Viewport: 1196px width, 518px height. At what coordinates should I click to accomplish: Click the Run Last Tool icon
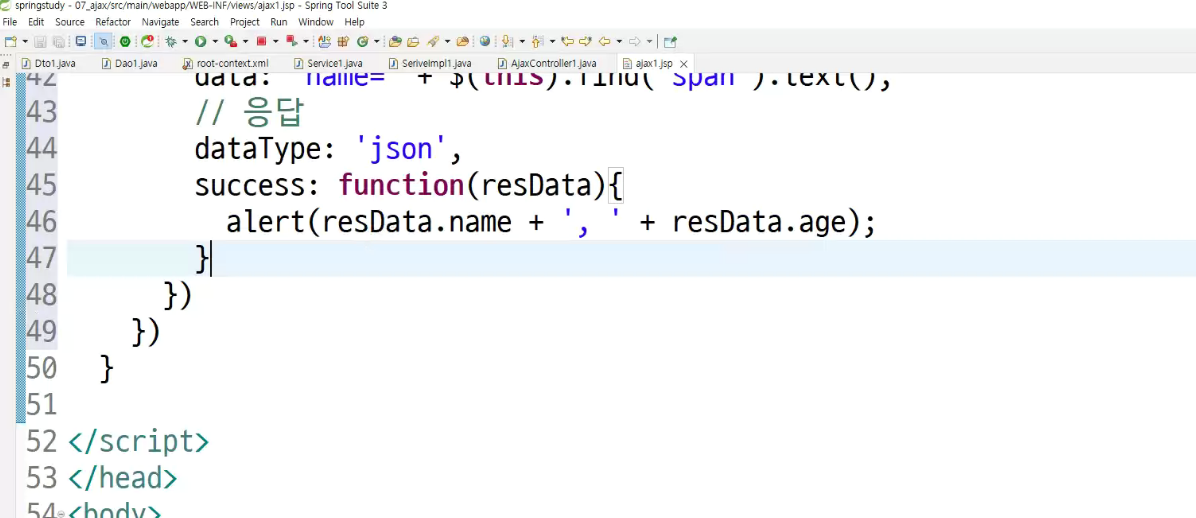[291, 41]
